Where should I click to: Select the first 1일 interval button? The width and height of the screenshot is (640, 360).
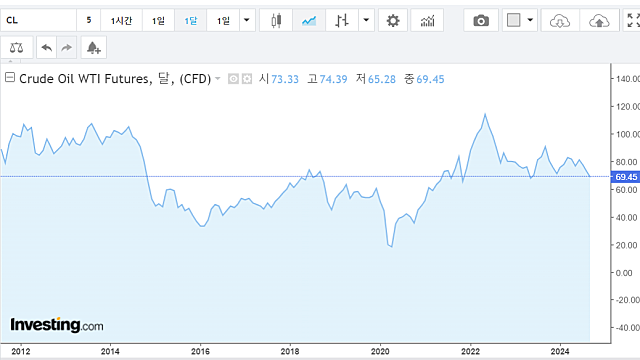(x=158, y=20)
